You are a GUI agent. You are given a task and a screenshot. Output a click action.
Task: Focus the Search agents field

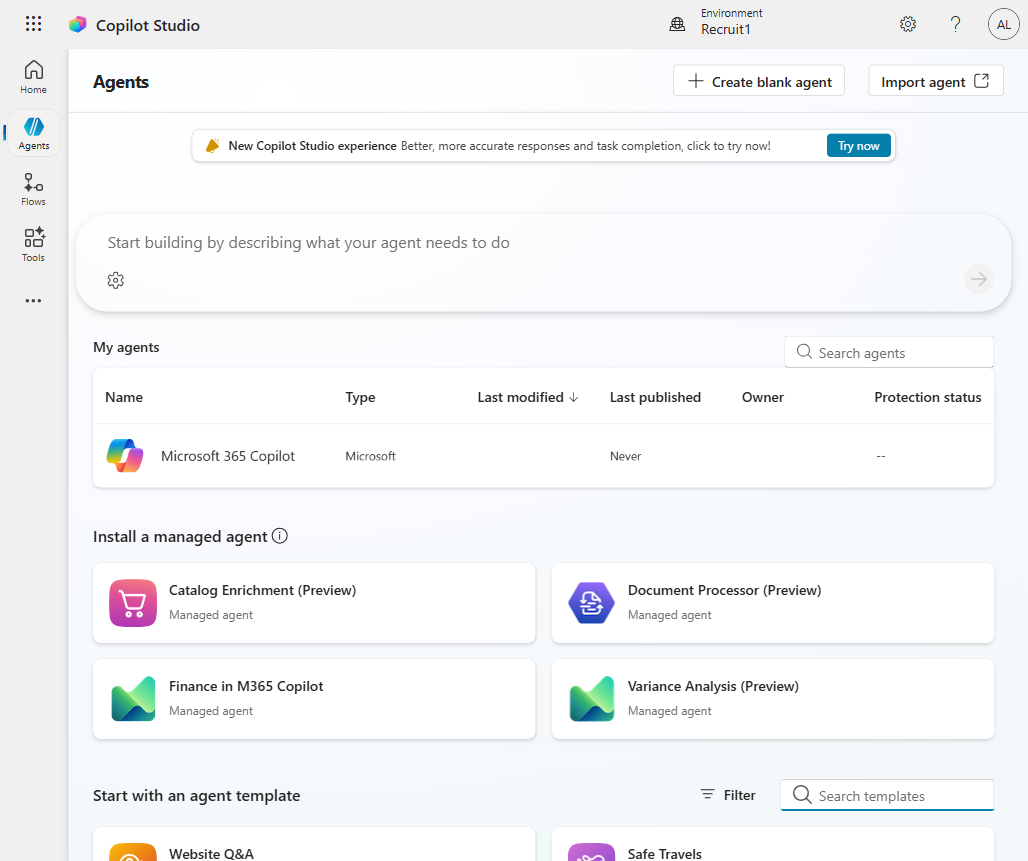pos(889,353)
